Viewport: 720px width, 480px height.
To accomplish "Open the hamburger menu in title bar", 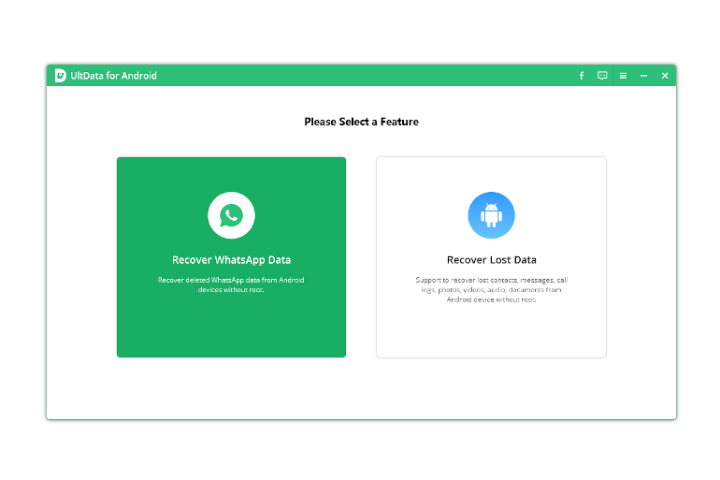I will (623, 76).
